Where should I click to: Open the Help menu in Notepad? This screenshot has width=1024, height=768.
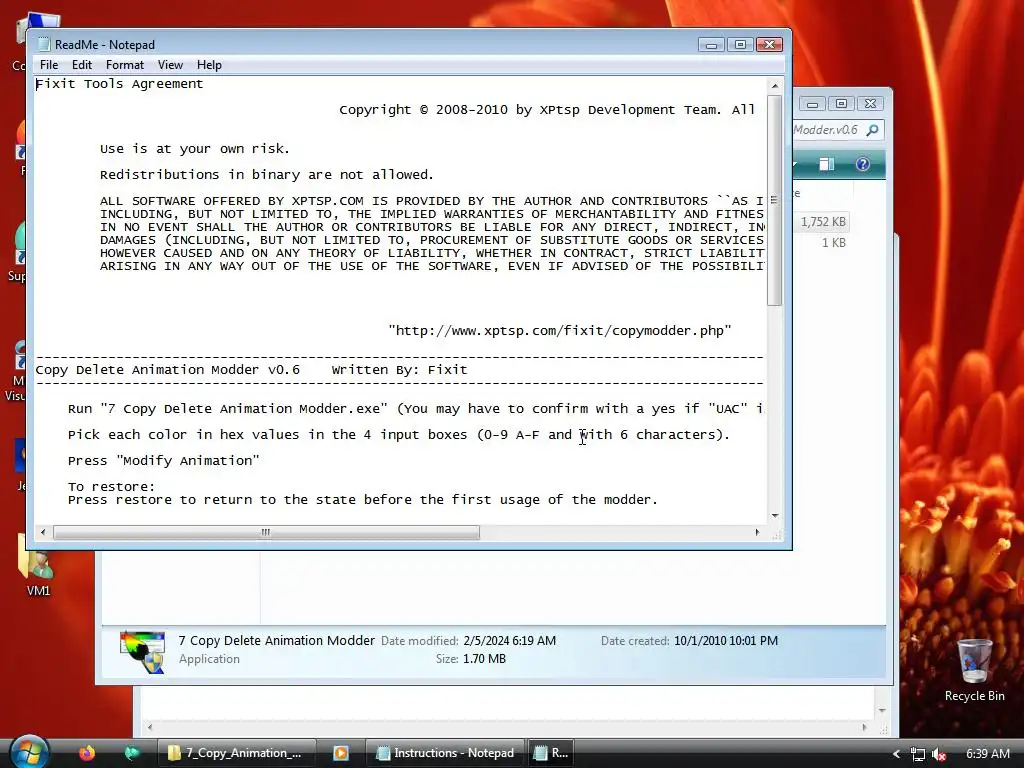tap(209, 65)
